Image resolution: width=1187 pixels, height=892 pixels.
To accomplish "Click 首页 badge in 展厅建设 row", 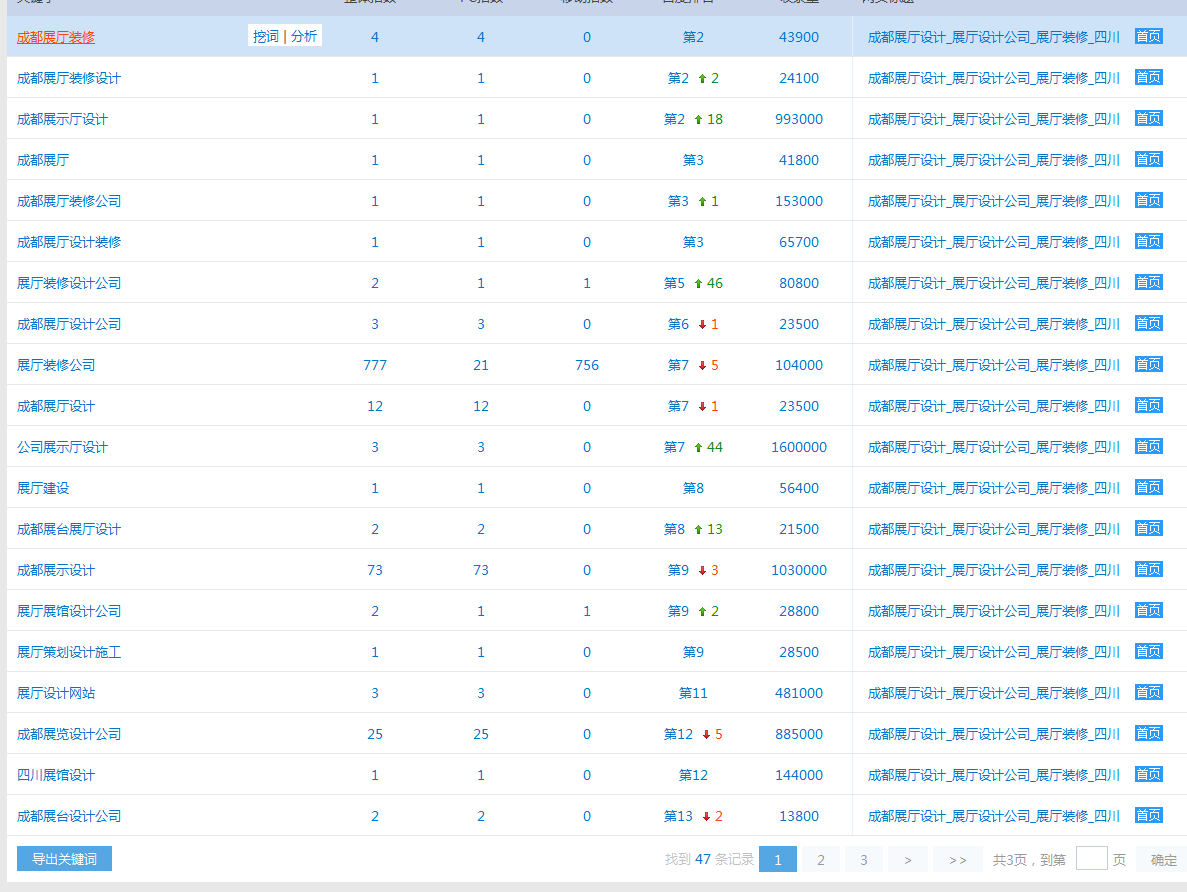I will [1148, 487].
